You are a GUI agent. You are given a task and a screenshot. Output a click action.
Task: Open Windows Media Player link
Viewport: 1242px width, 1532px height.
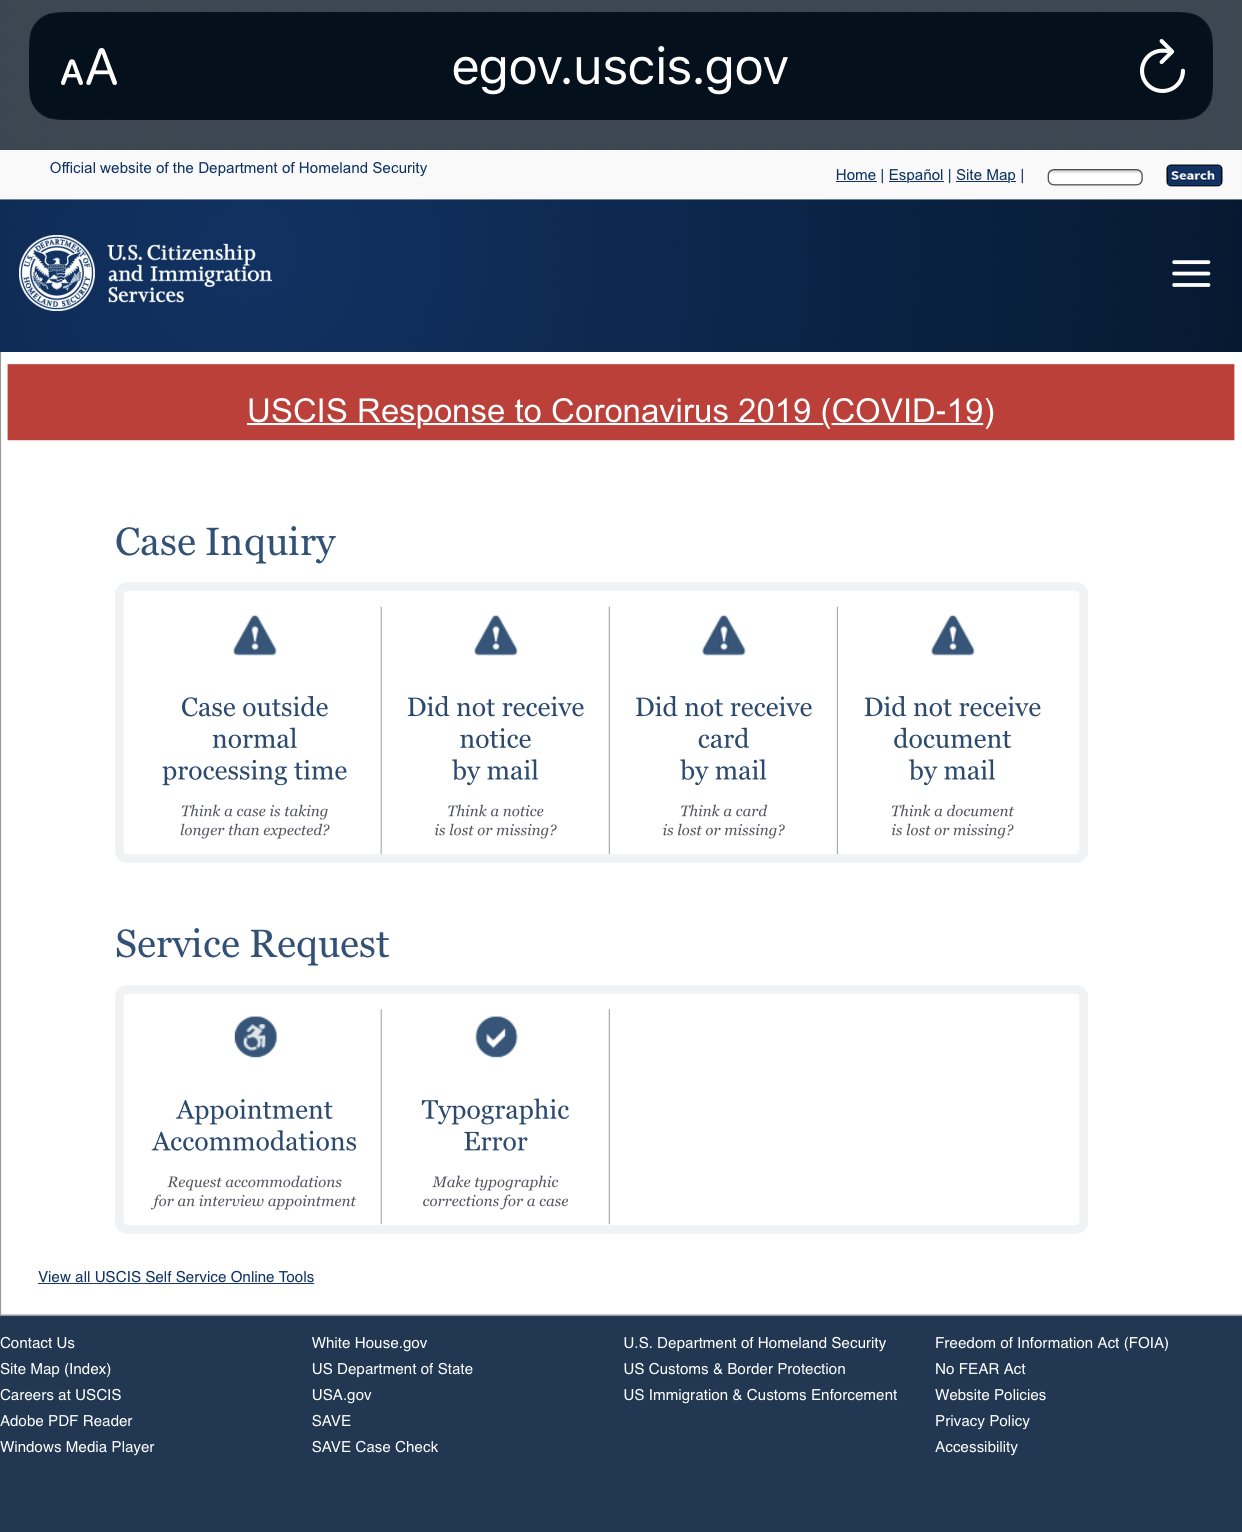(77, 1447)
